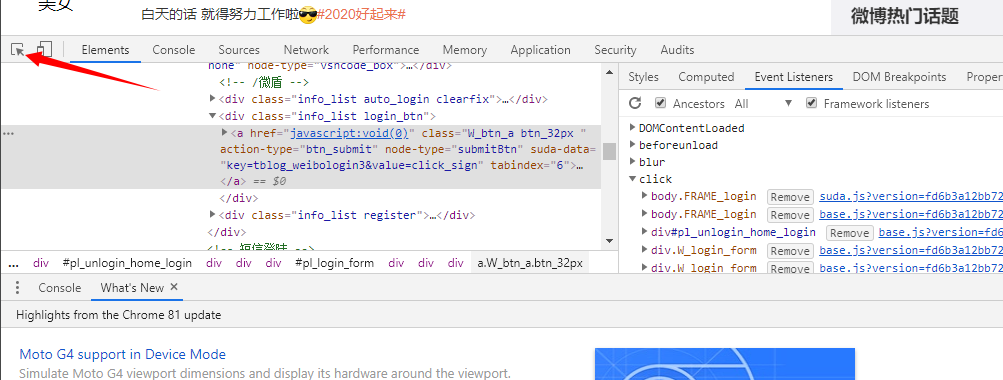Click the 微博热门话题 heading
The height and width of the screenshot is (380, 1003).
point(904,16)
